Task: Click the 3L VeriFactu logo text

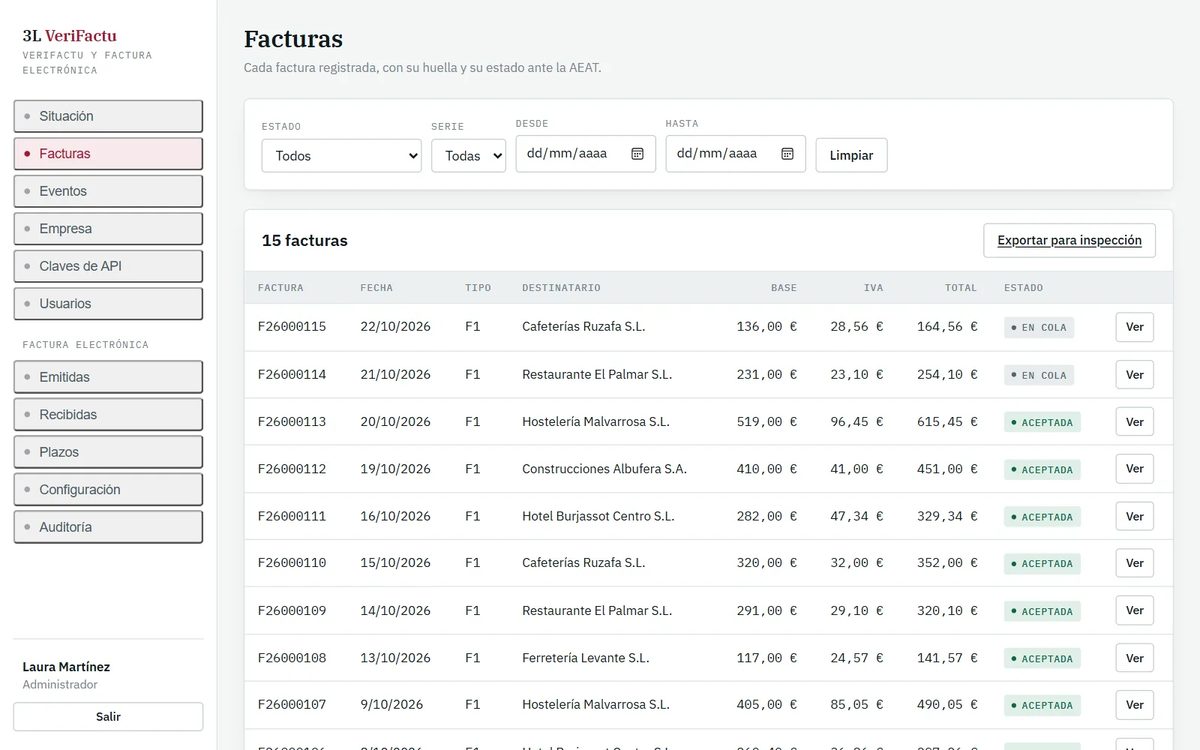Action: pos(70,36)
